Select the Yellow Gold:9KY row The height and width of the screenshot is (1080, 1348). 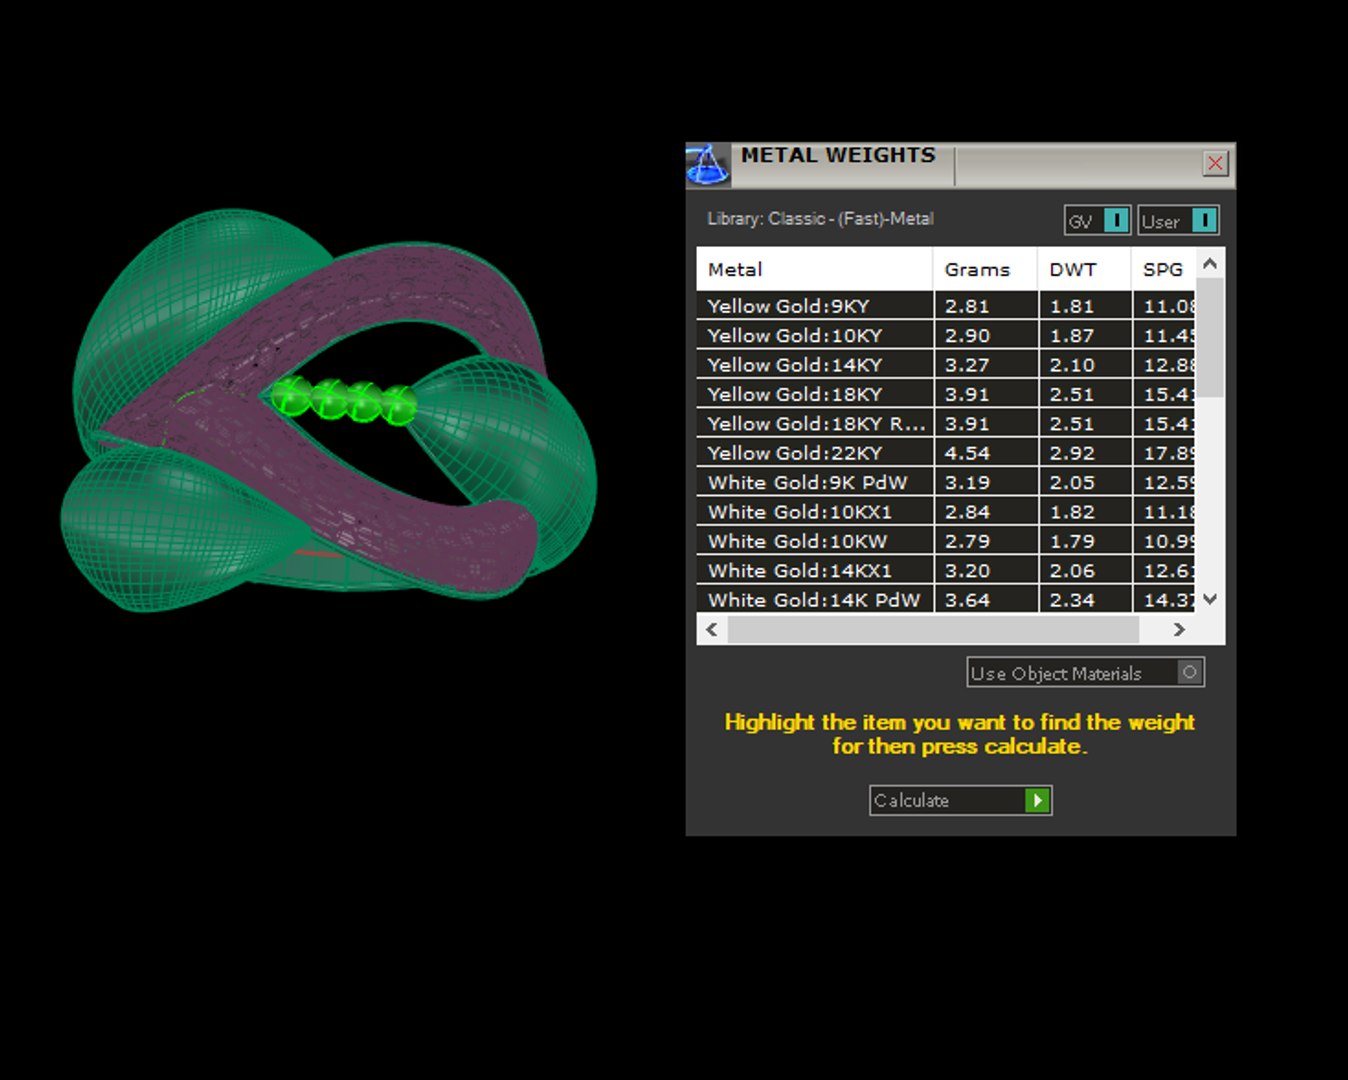pyautogui.click(x=946, y=306)
